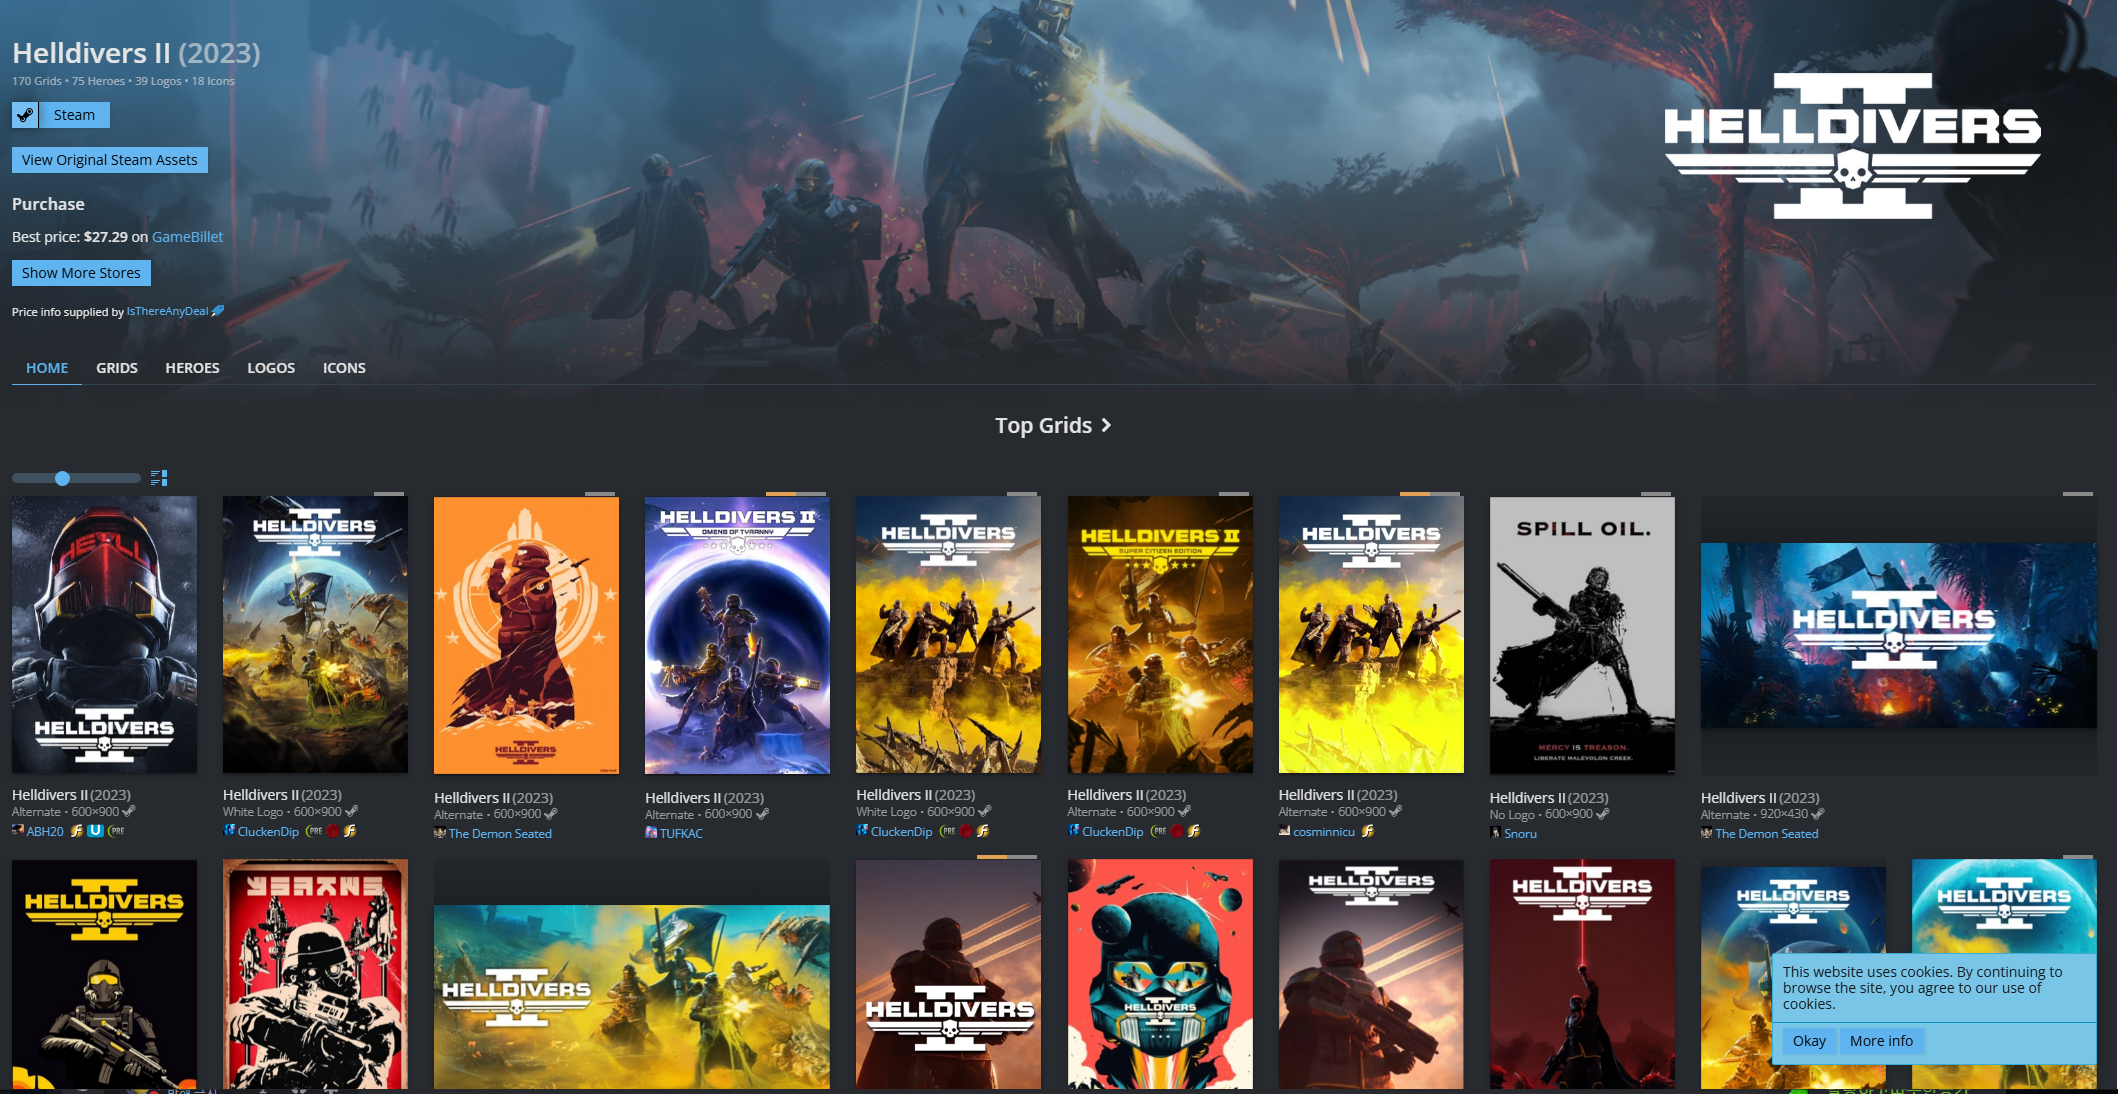The image size is (2118, 1094).
Task: Open the display options icon beside the size slider
Action: [159, 478]
